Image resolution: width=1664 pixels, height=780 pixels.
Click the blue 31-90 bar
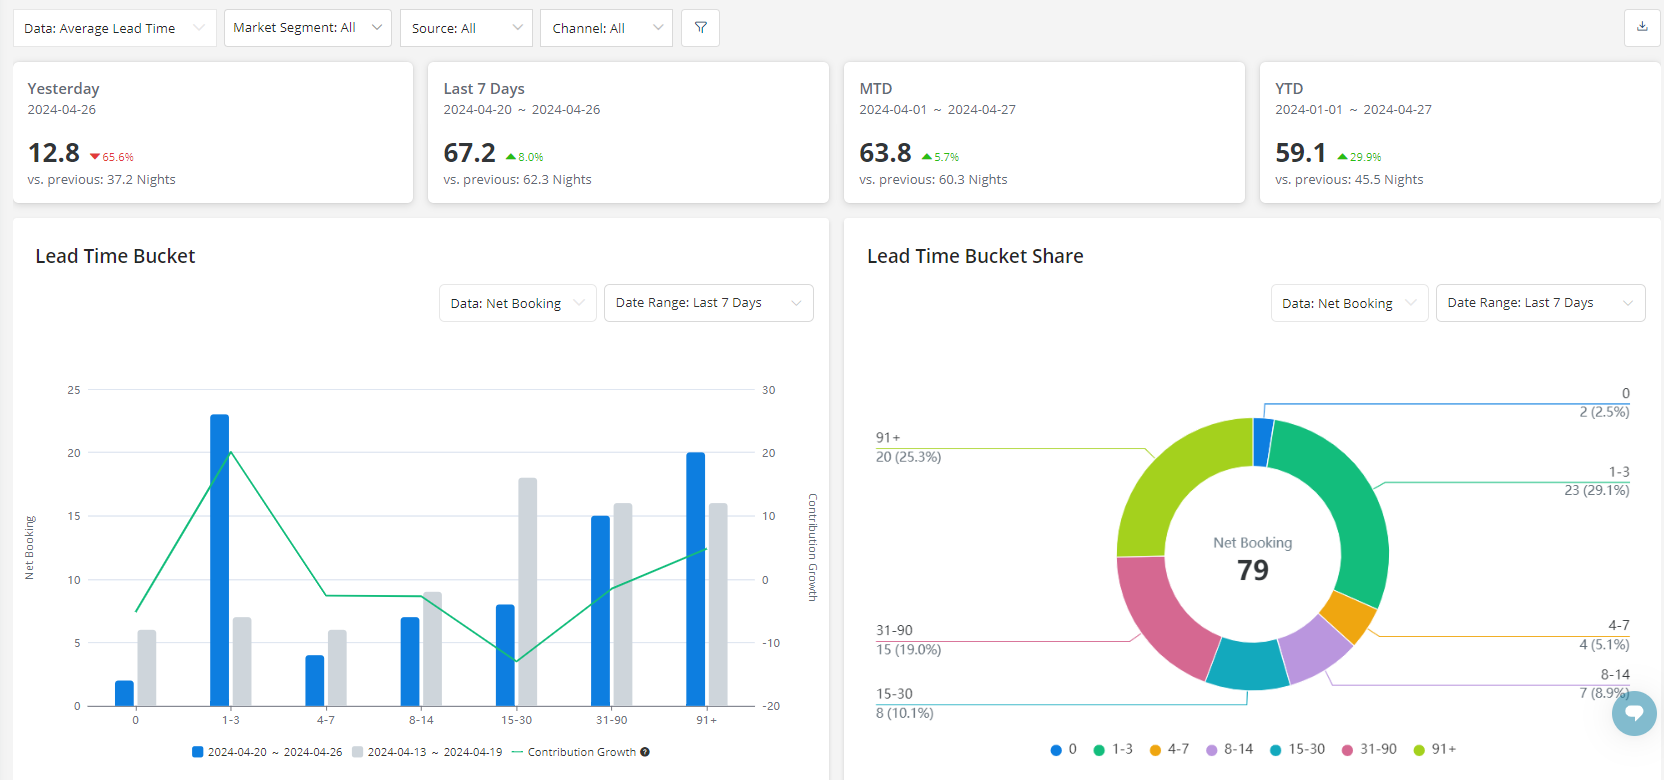point(601,611)
